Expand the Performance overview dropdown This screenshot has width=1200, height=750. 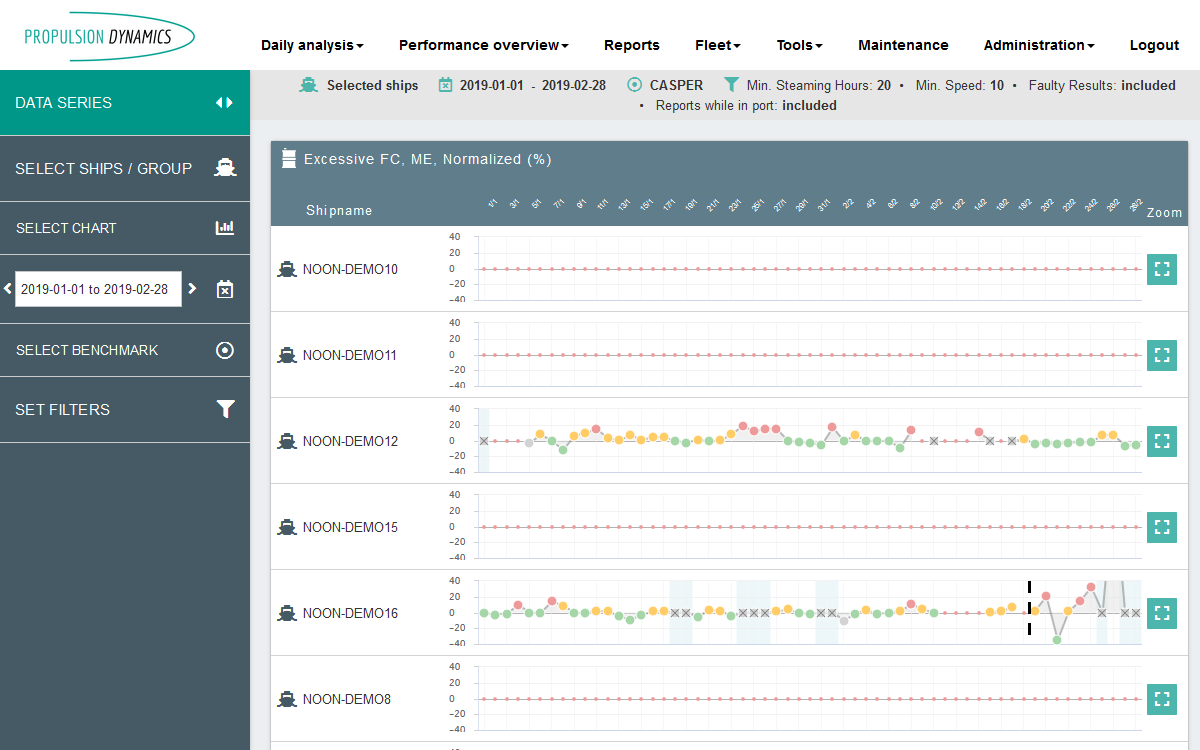[483, 45]
